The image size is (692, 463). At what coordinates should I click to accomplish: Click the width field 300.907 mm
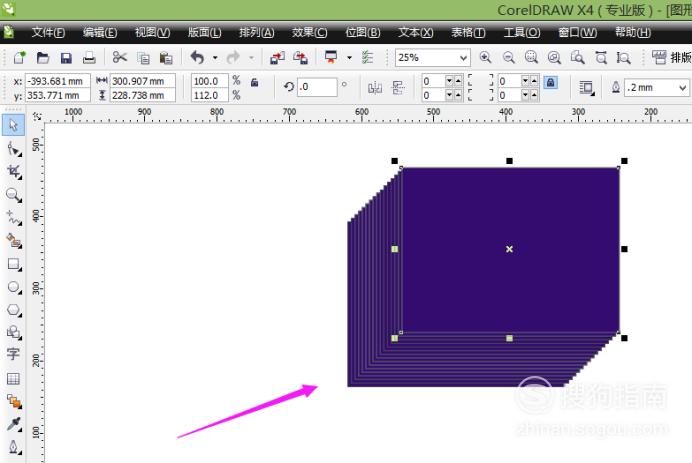(x=143, y=81)
